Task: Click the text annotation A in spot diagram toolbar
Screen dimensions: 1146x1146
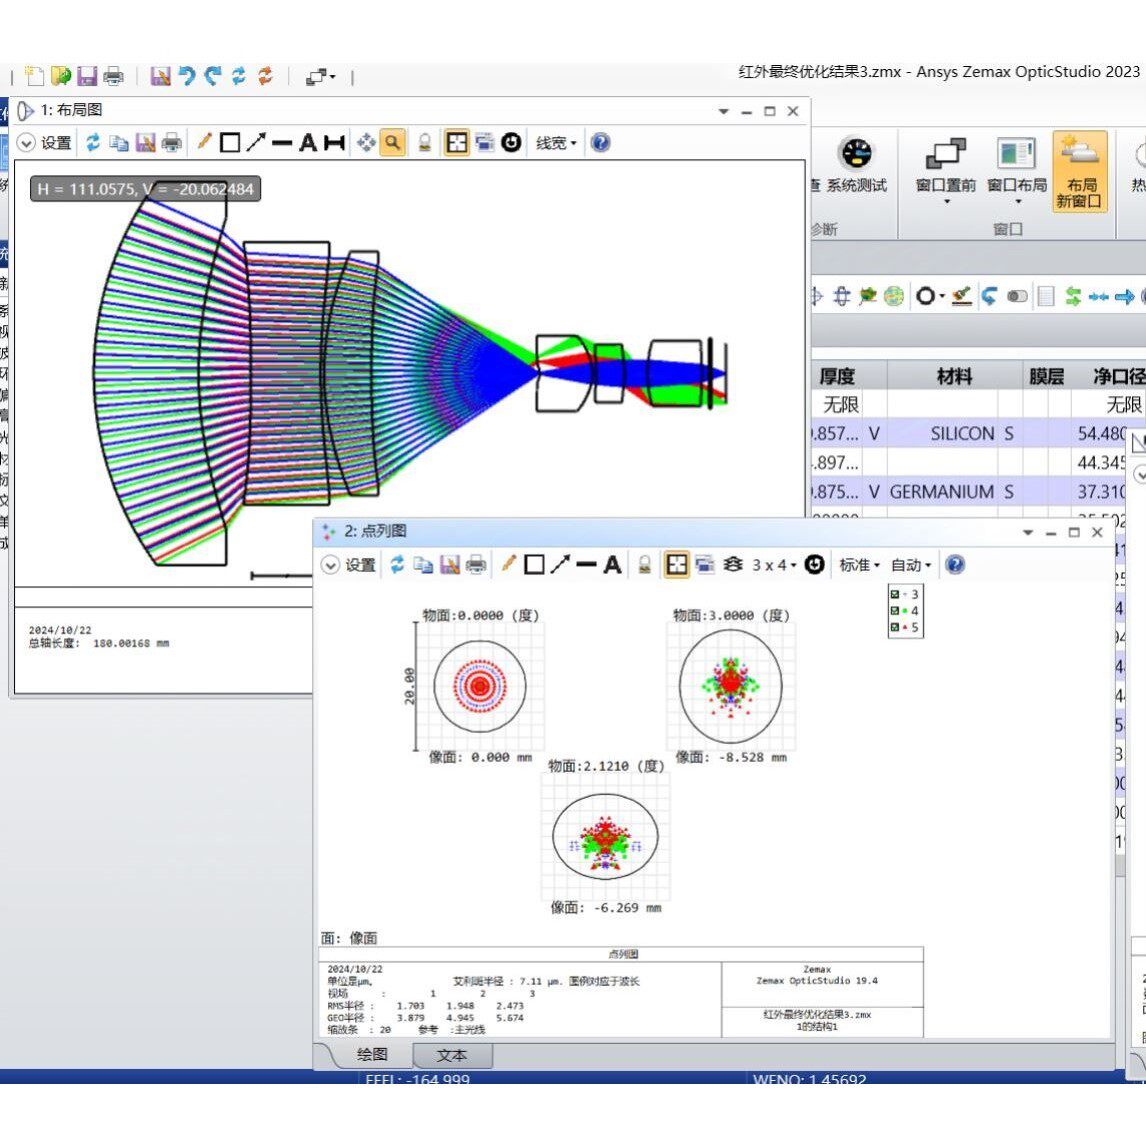Action: [612, 564]
